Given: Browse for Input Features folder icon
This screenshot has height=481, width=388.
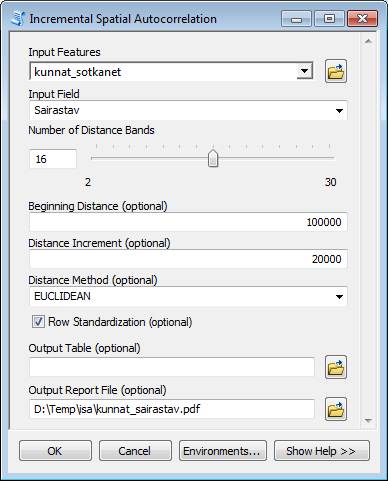Looking at the screenshot, I should [x=336, y=71].
